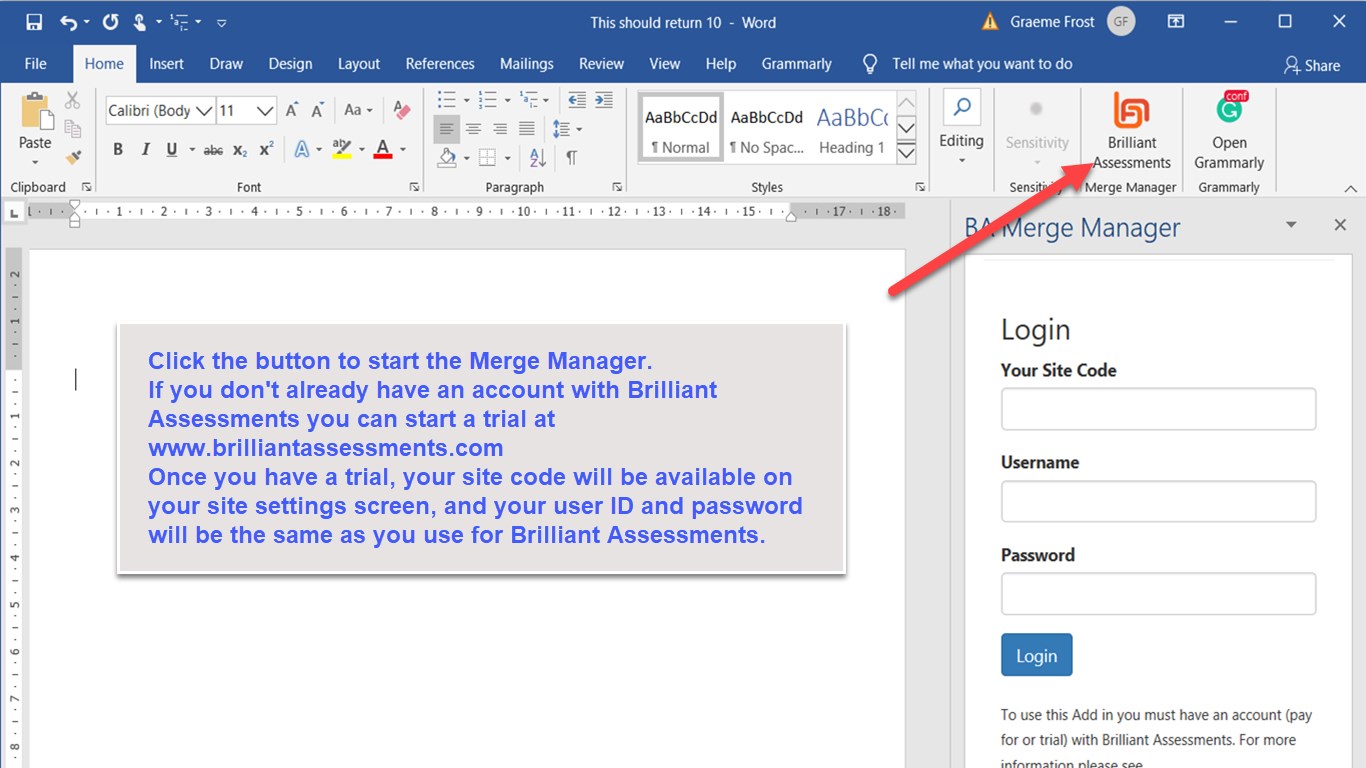The height and width of the screenshot is (768, 1366).
Task: Open Ribbon Display Options in the title bar
Action: click(x=1176, y=22)
